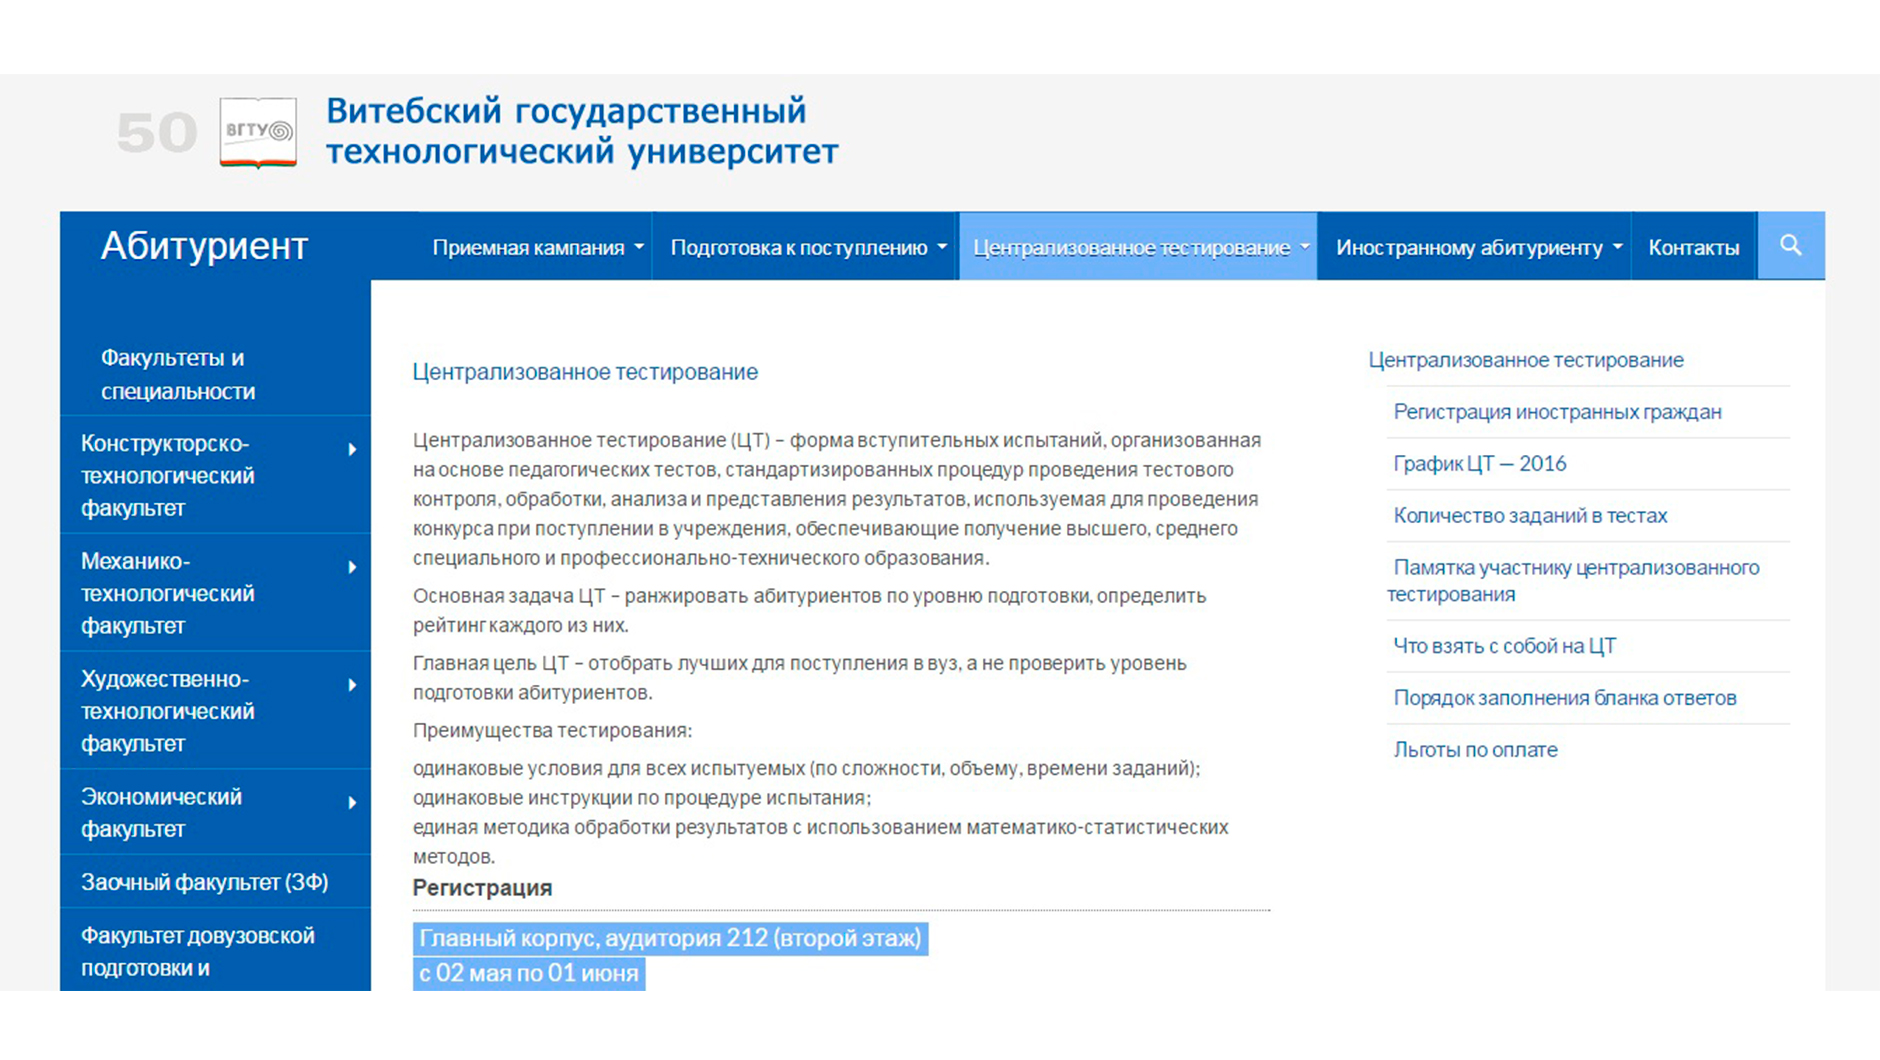Image resolution: width=1880 pixels, height=1060 pixels.
Task: Click line одинаковые инструкции по процедуре испытания
Action: [x=642, y=798]
